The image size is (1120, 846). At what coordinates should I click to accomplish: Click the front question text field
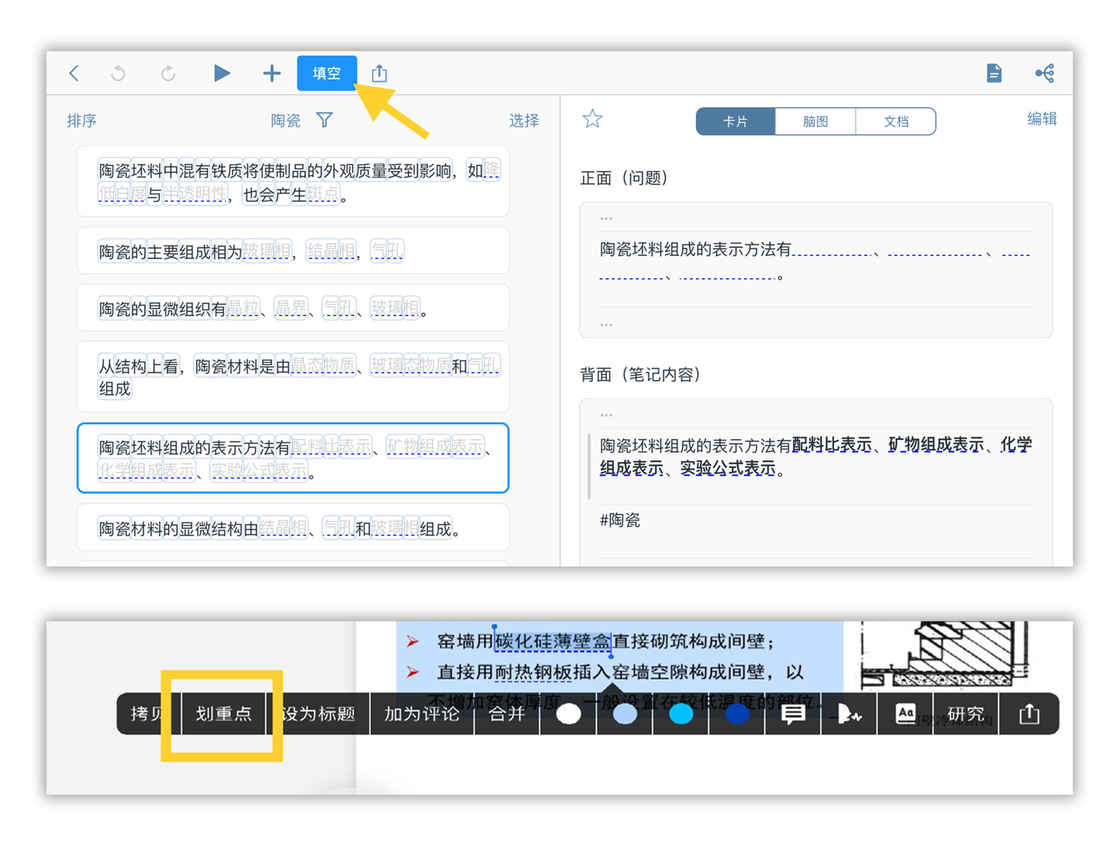[816, 270]
